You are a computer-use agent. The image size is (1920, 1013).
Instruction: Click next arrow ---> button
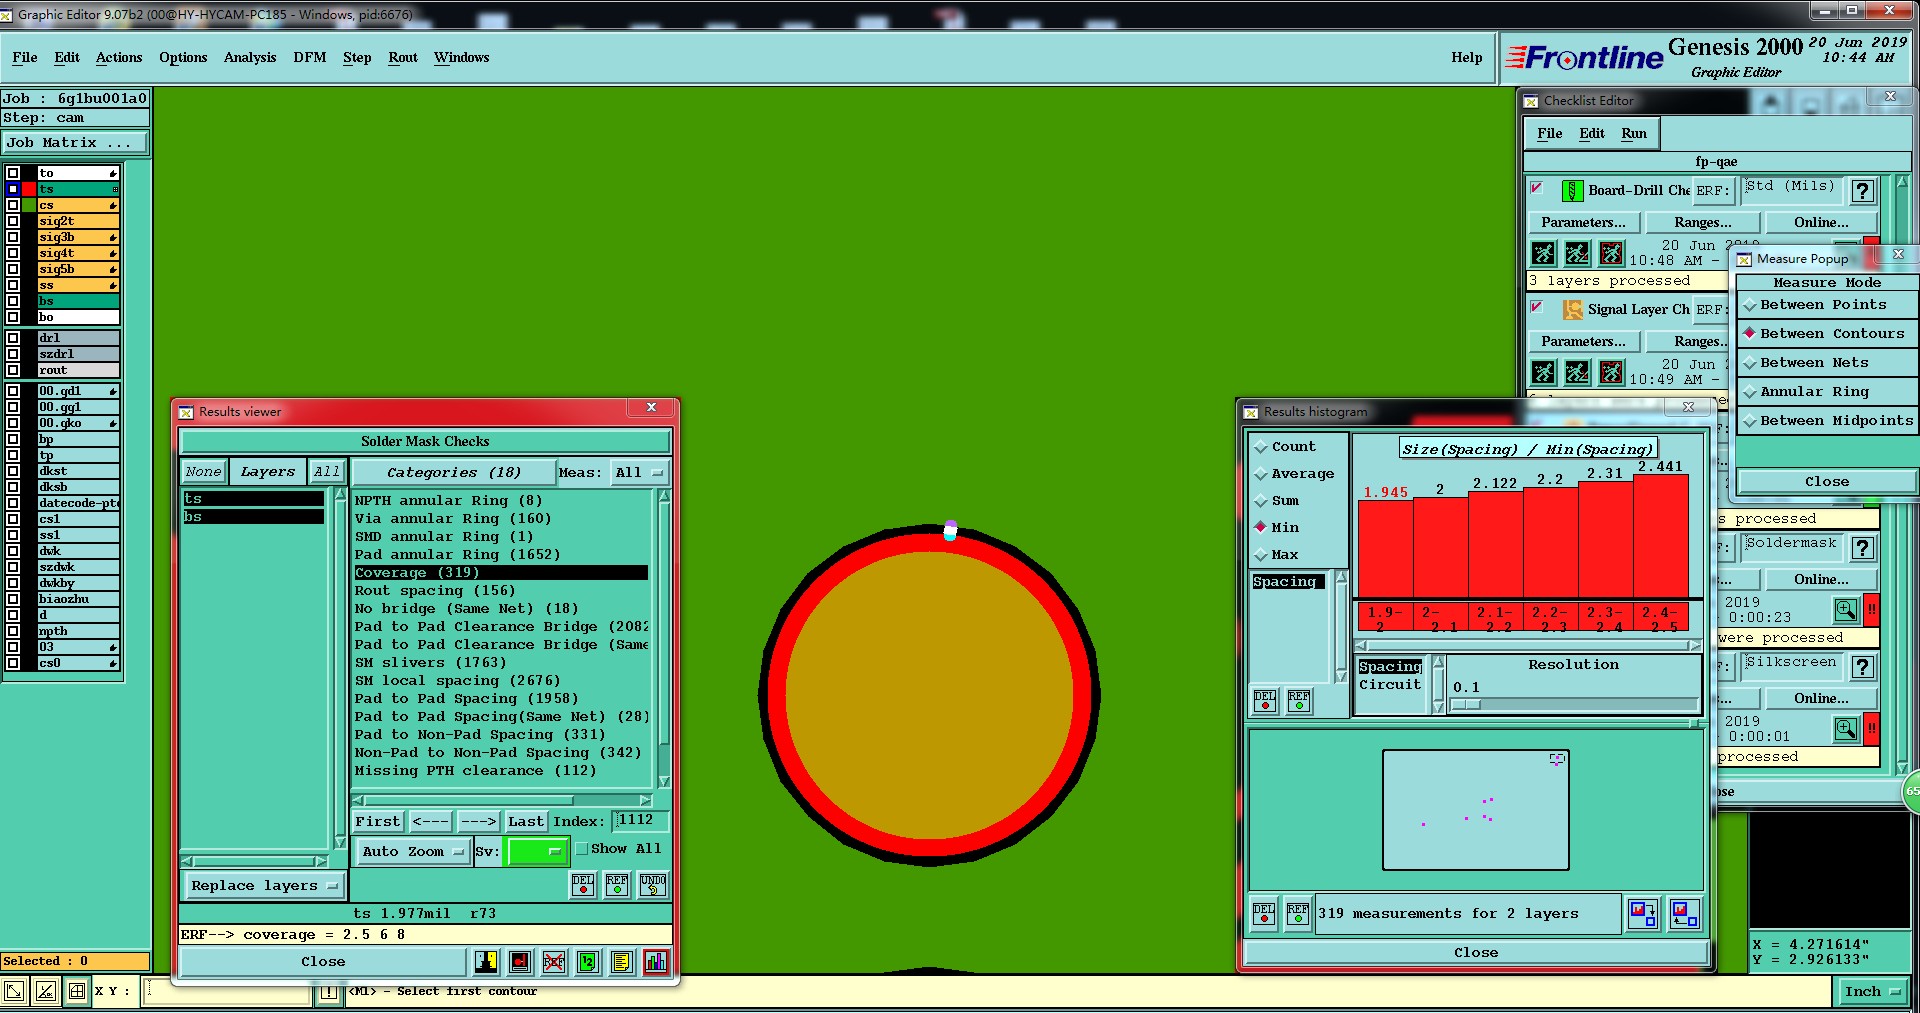(x=478, y=822)
